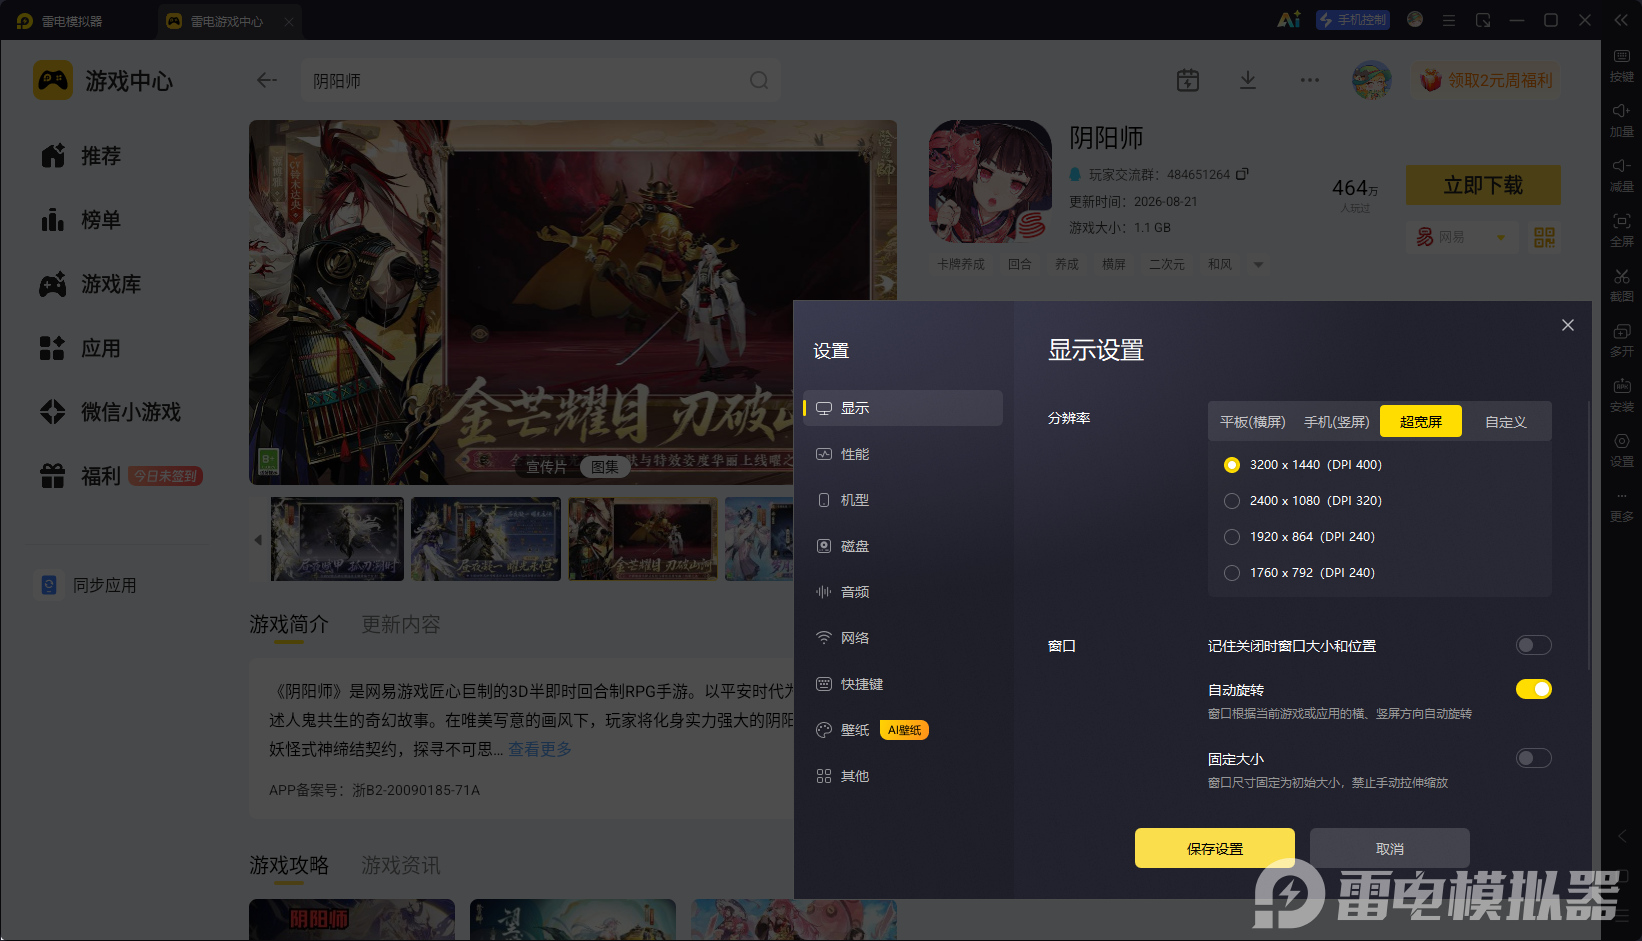
Task: Click the 减量 volume down icon
Action: click(1622, 176)
